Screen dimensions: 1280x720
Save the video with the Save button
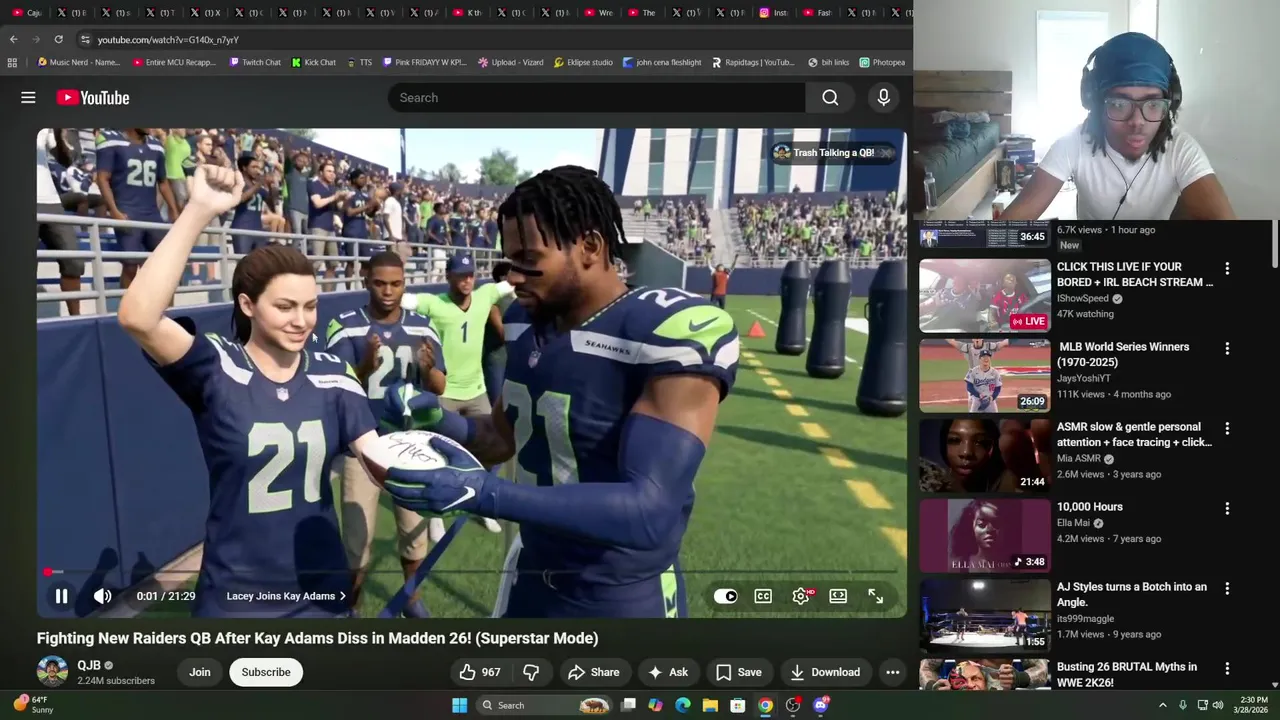(739, 672)
